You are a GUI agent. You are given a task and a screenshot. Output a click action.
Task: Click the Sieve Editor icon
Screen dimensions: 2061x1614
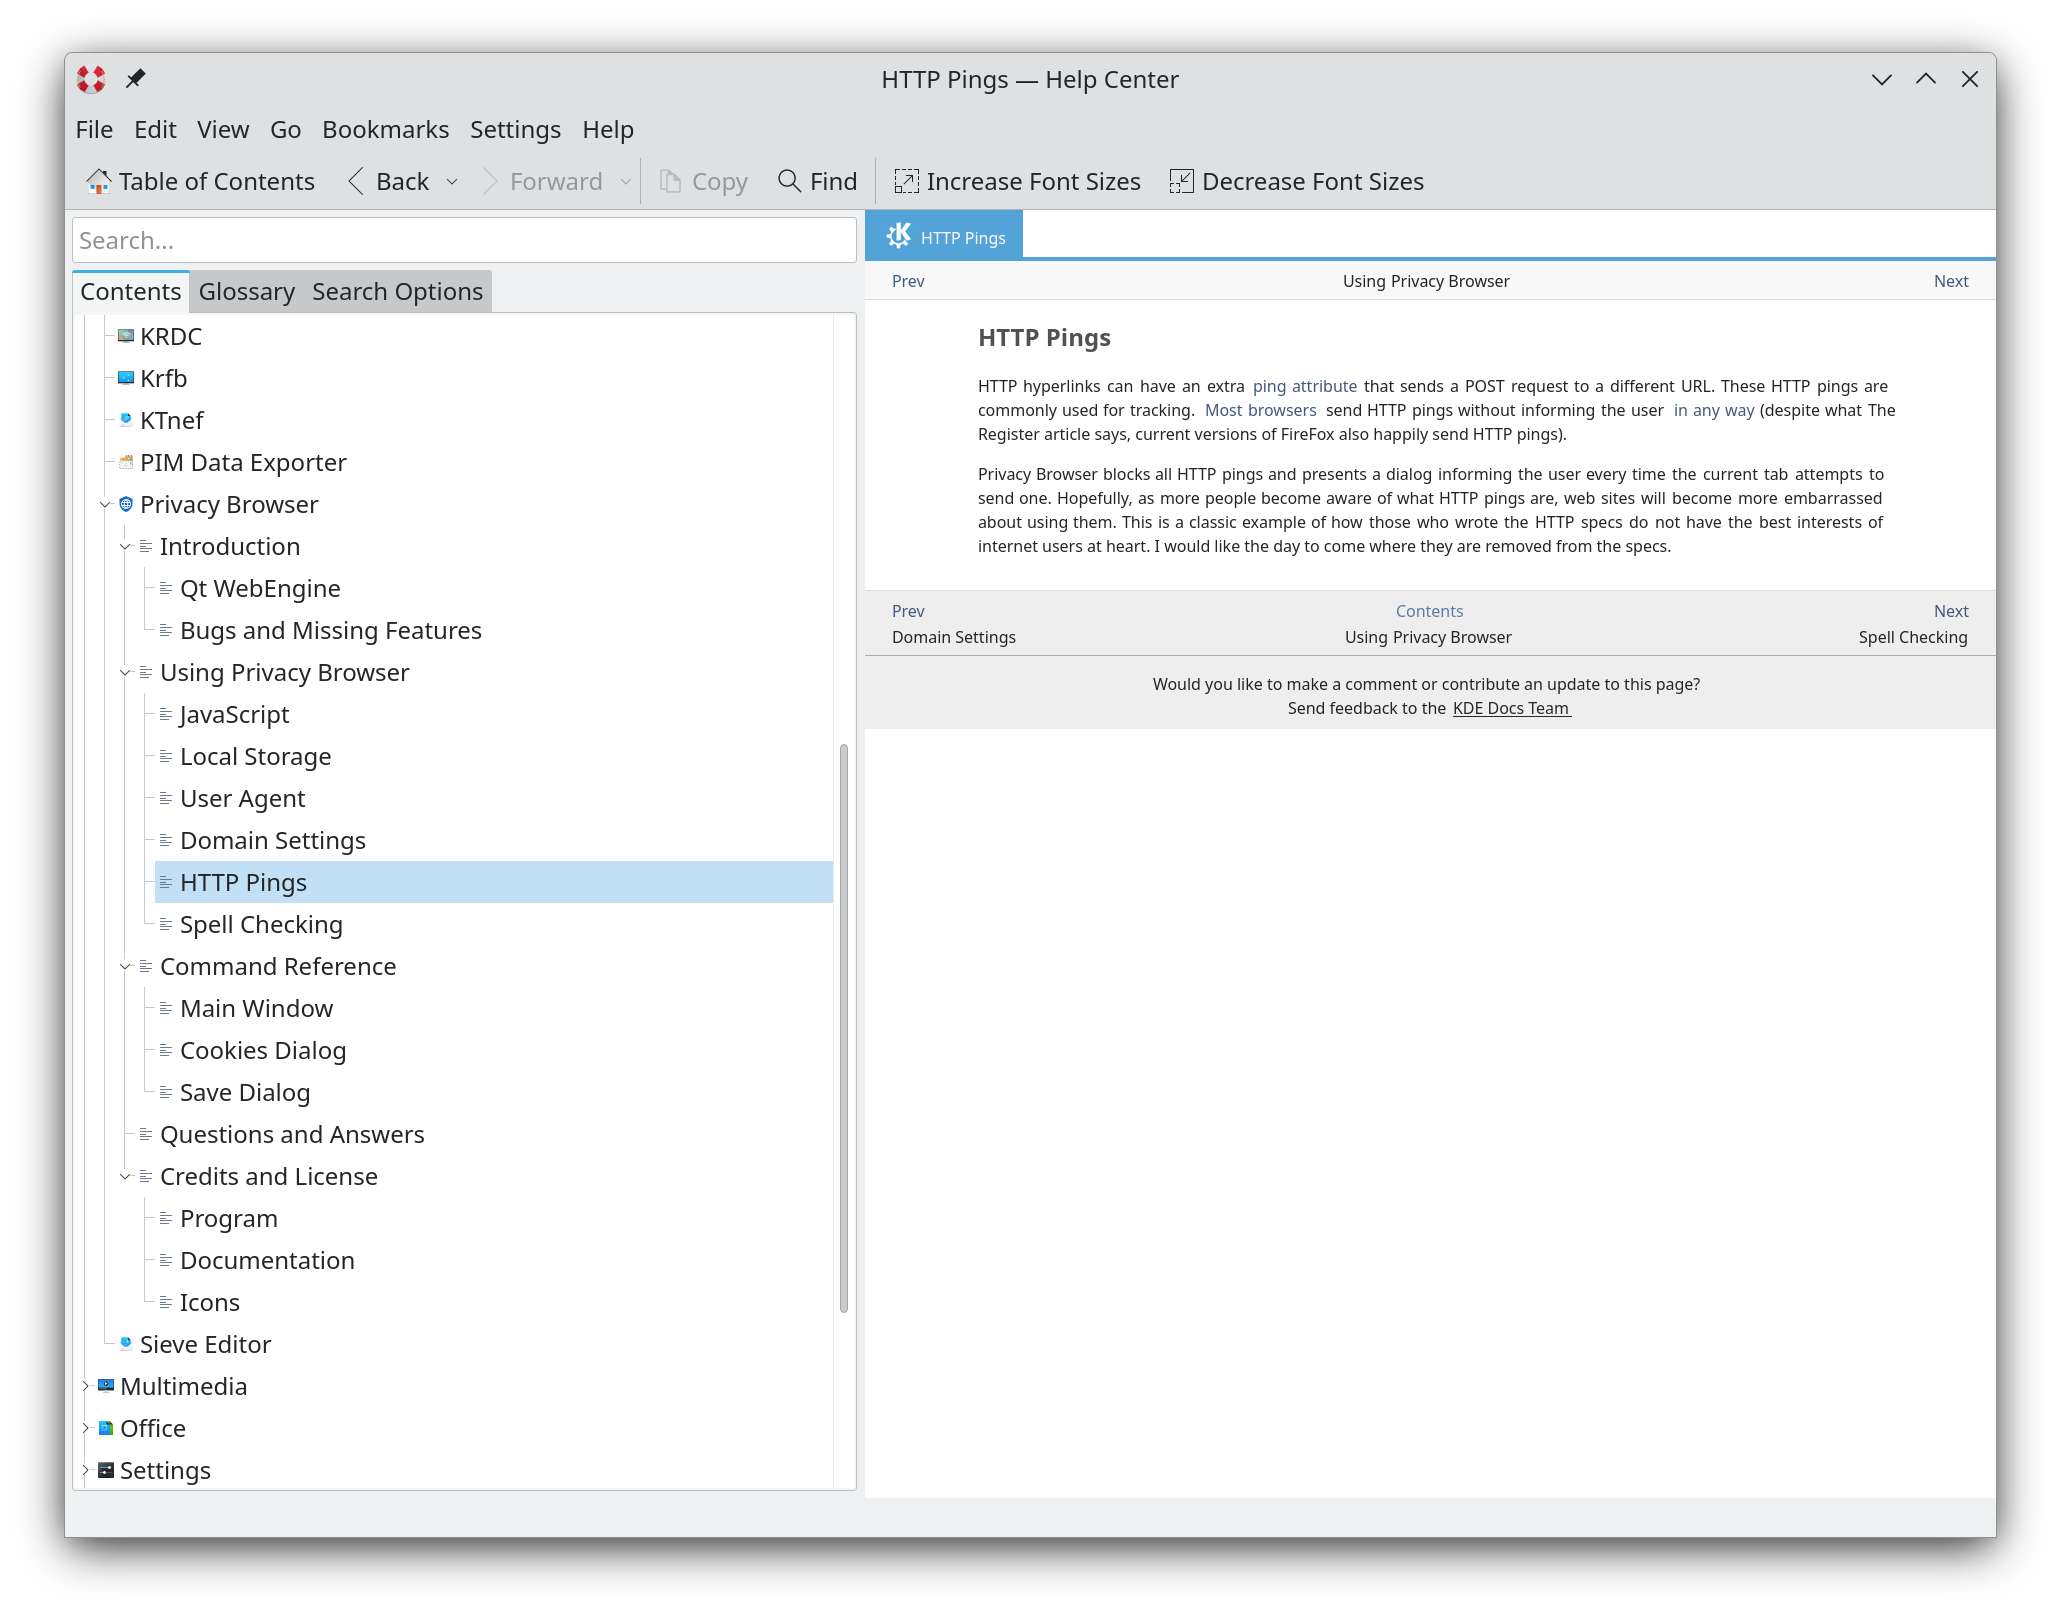126,1344
